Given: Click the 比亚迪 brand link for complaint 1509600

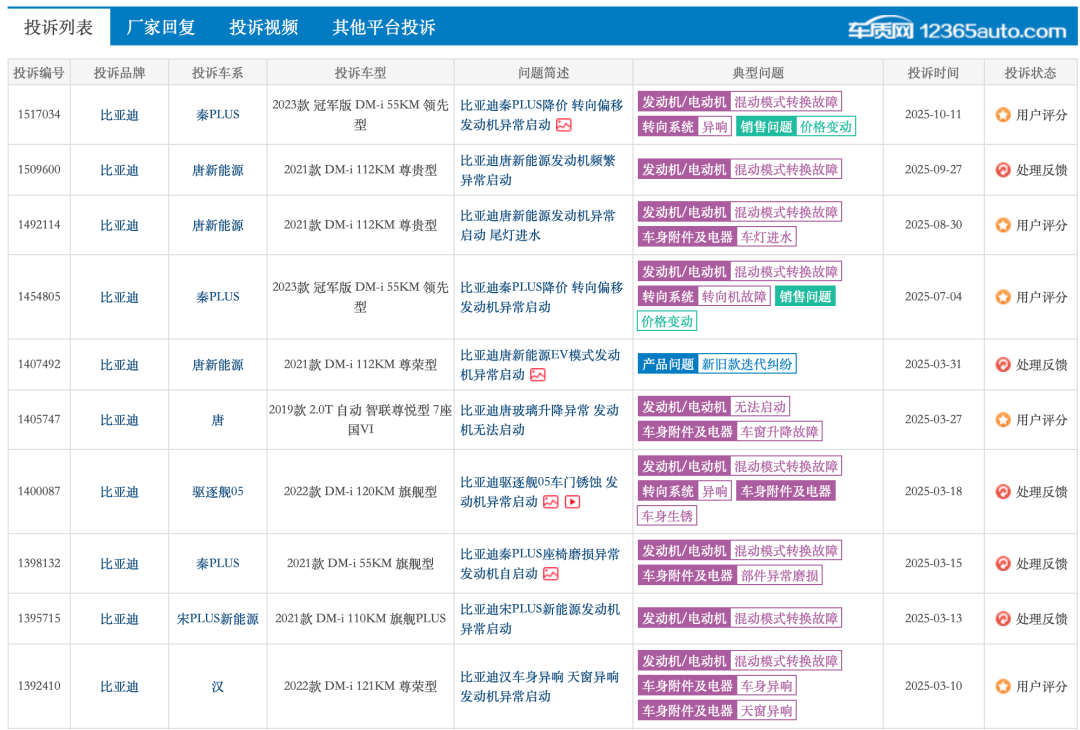Looking at the screenshot, I should (x=119, y=169).
